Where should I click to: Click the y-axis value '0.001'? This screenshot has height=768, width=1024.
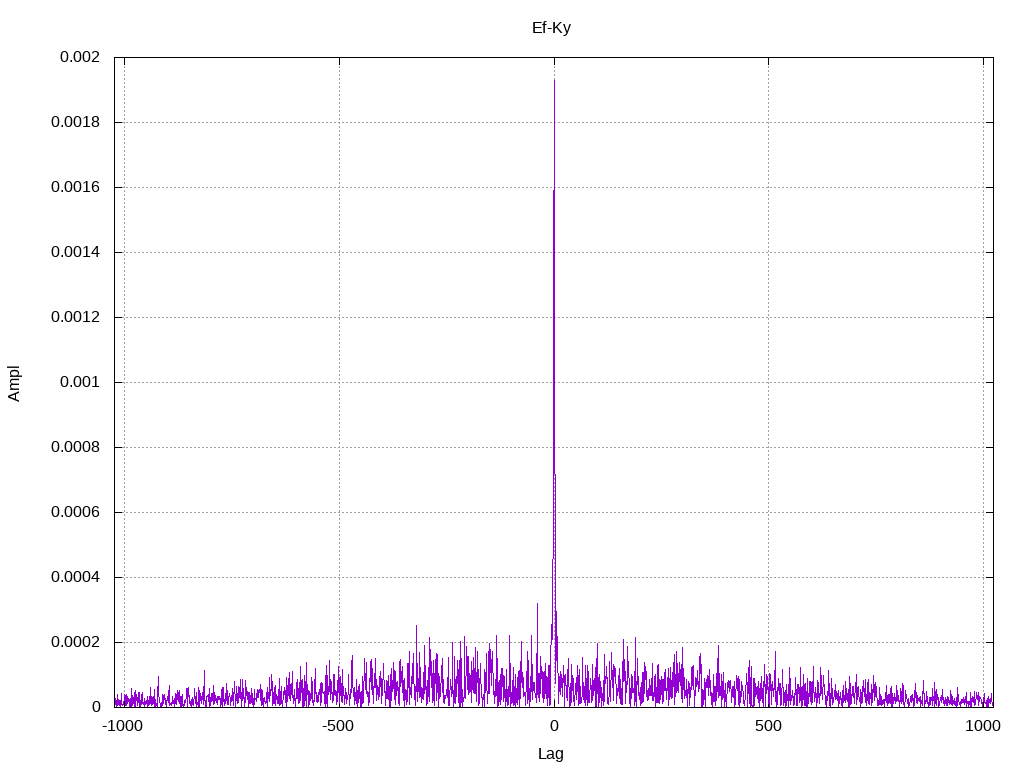[80, 382]
